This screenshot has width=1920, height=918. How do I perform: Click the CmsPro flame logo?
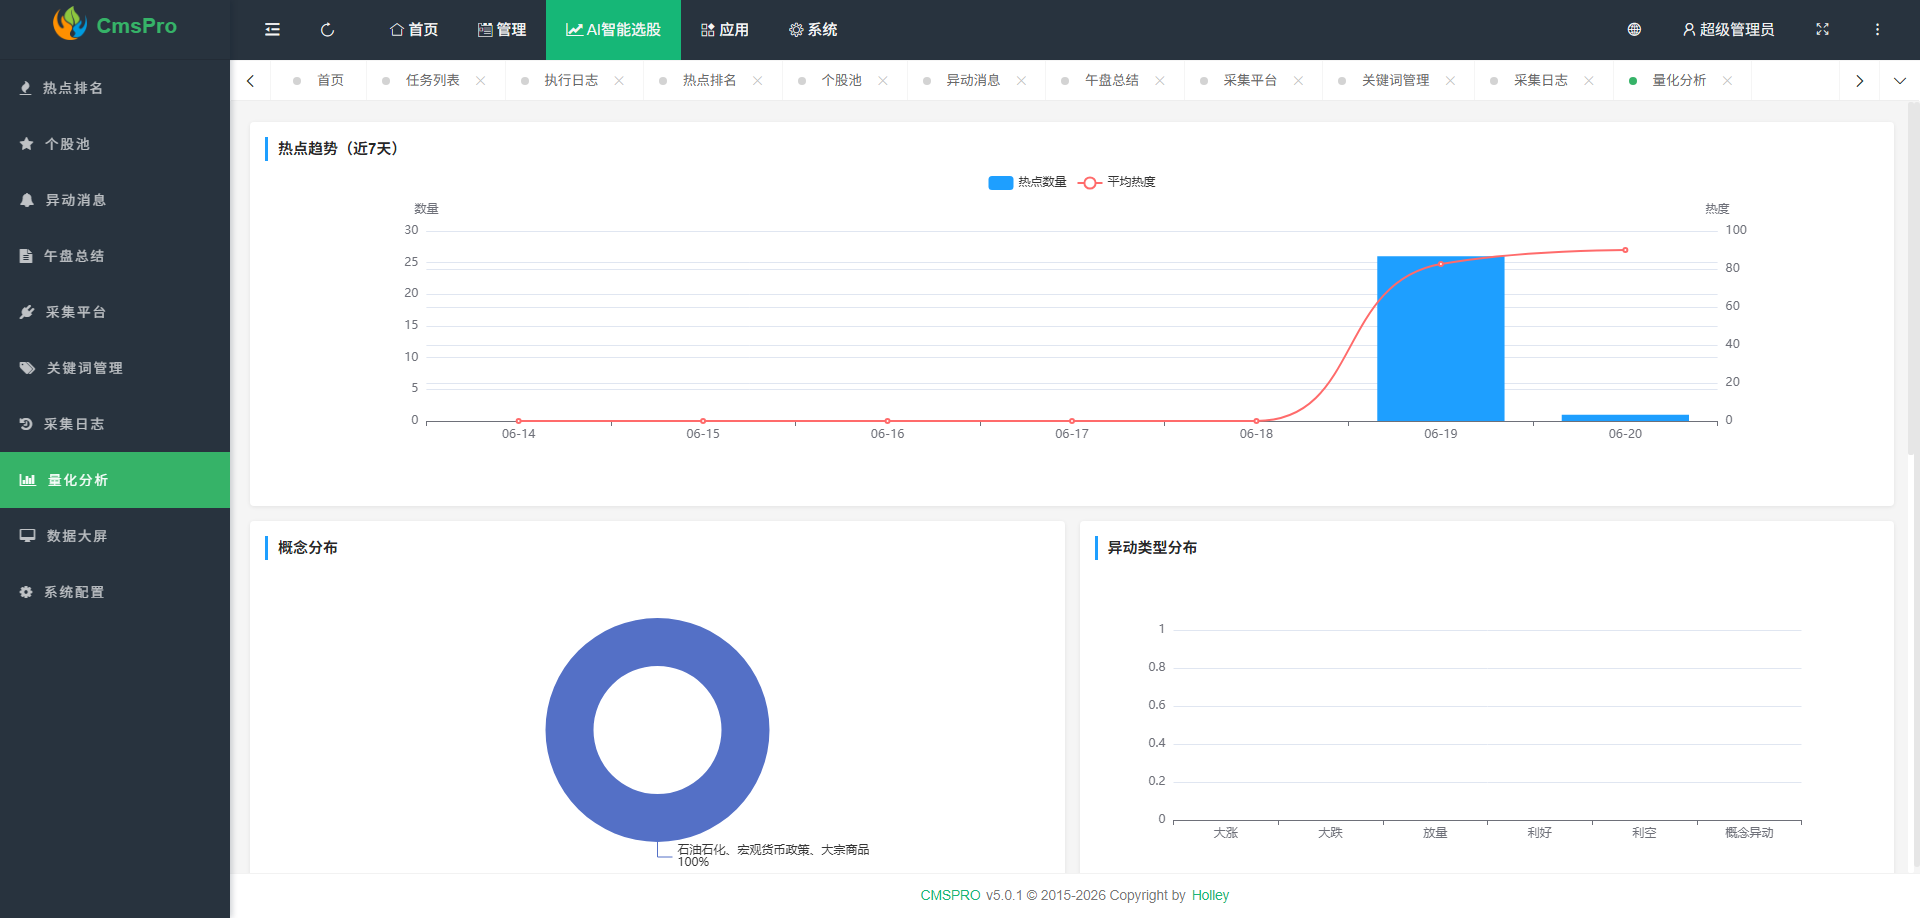point(69,24)
